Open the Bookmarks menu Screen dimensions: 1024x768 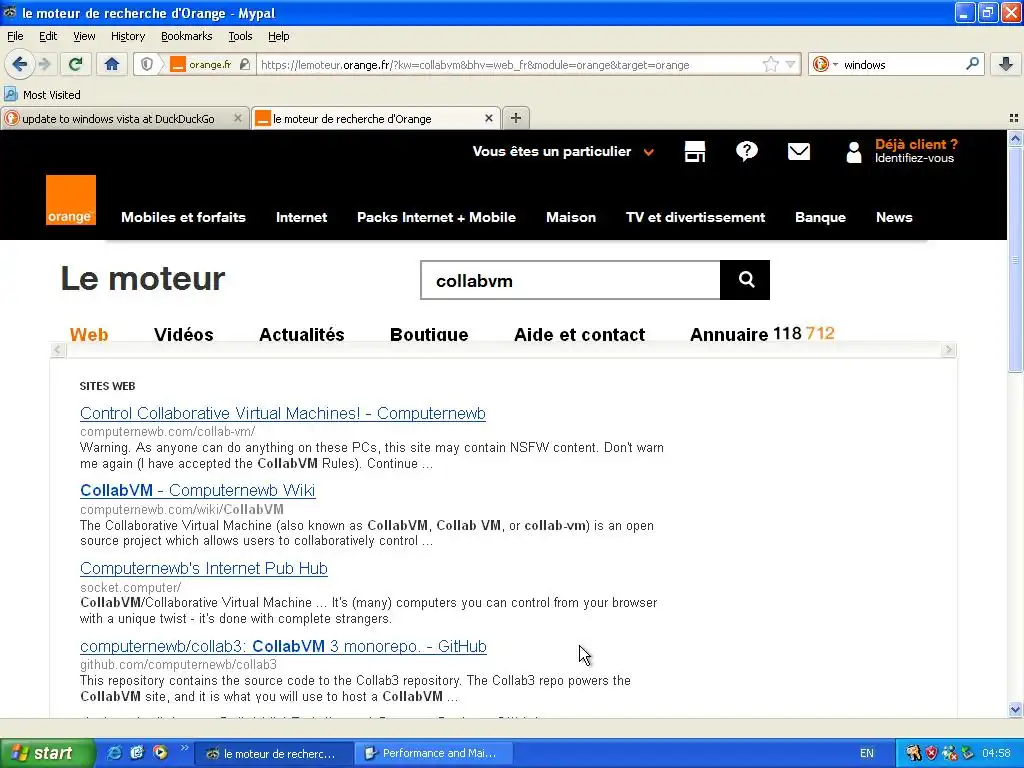(187, 36)
